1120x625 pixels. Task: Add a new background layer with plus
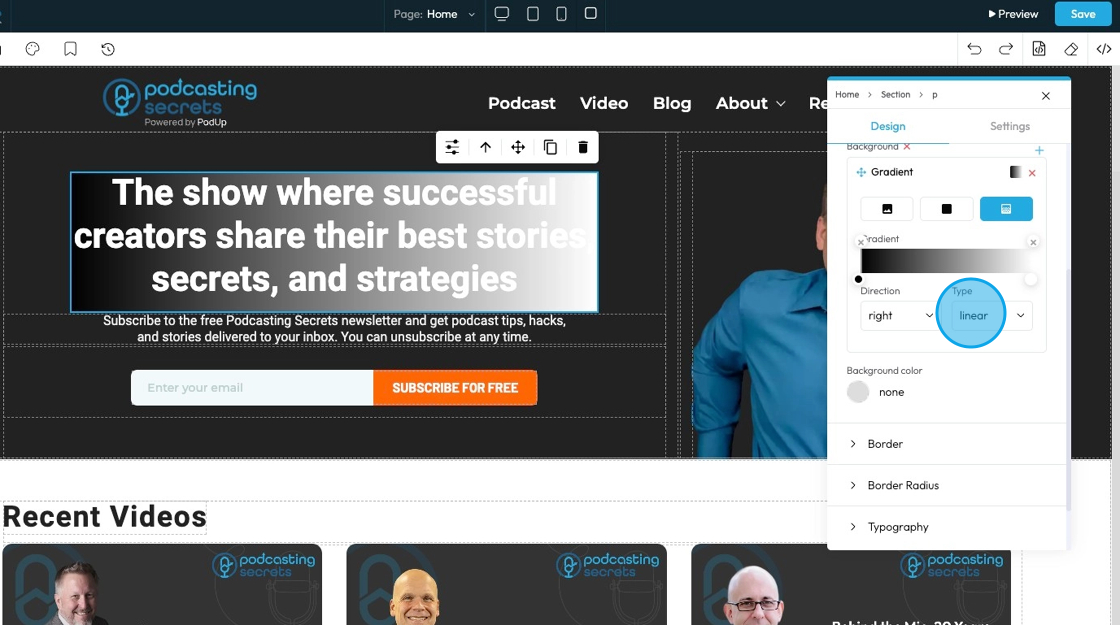point(1039,150)
